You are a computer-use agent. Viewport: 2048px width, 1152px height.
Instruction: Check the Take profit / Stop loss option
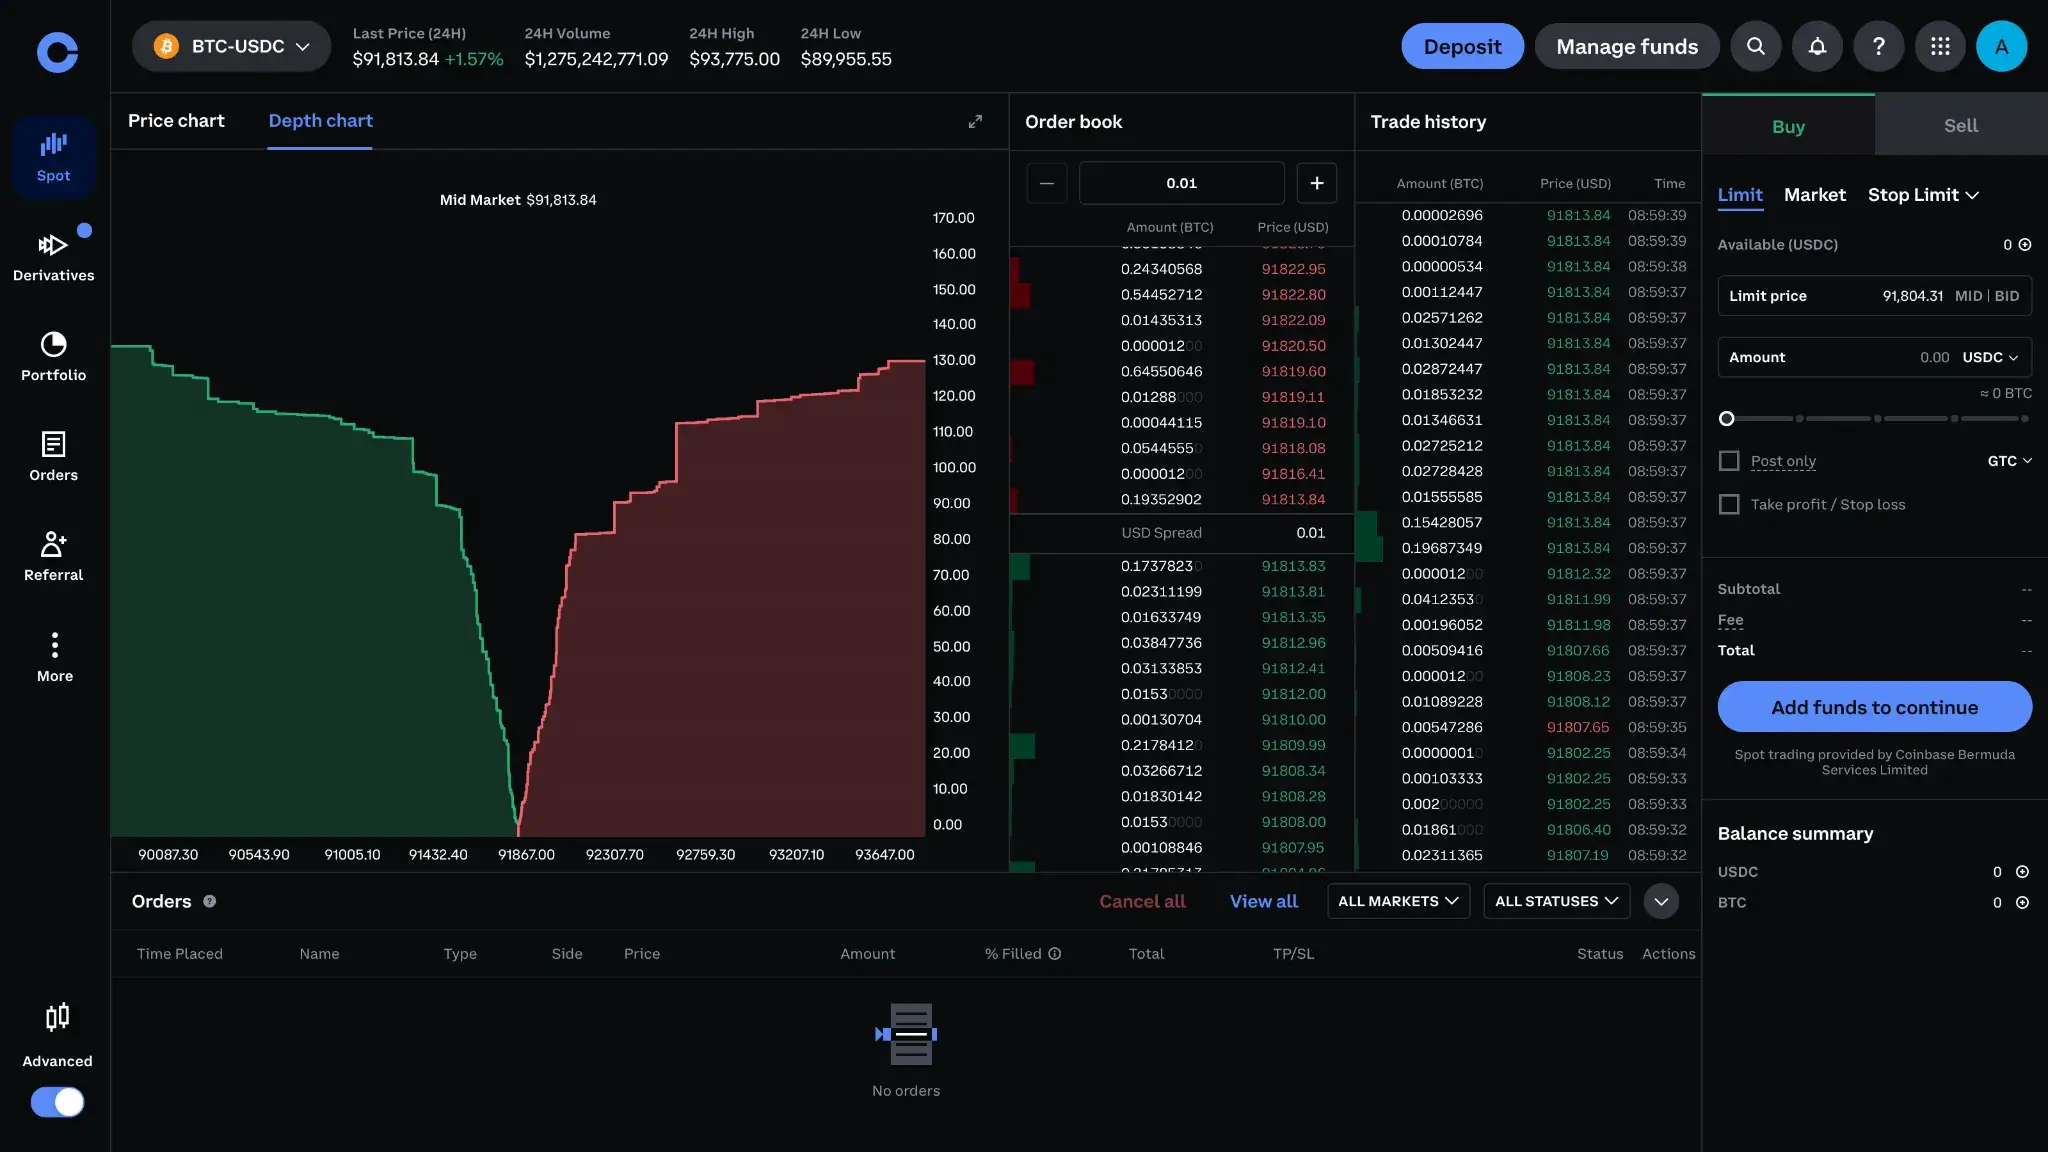pyautogui.click(x=1730, y=504)
